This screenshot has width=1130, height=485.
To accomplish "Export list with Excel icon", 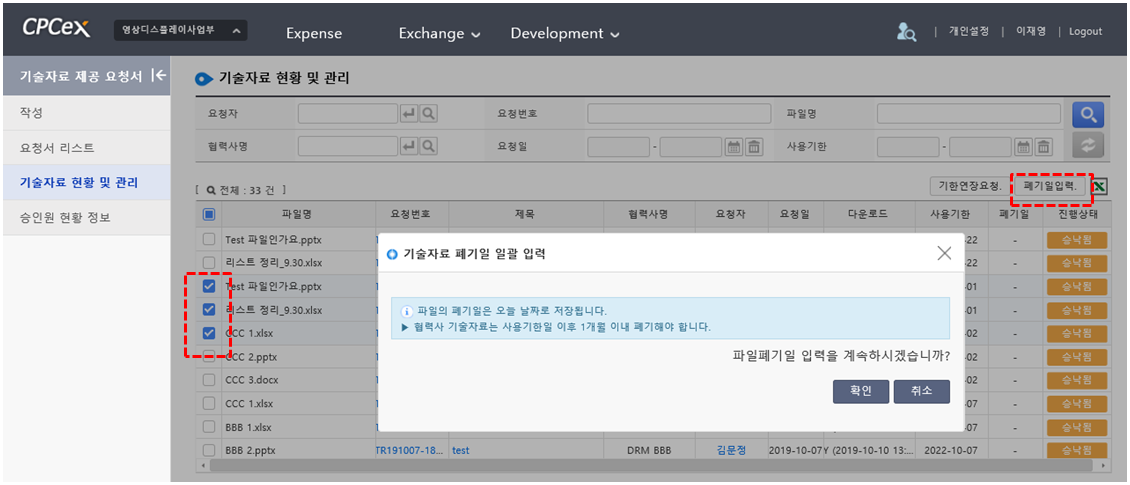I will point(1099,186).
